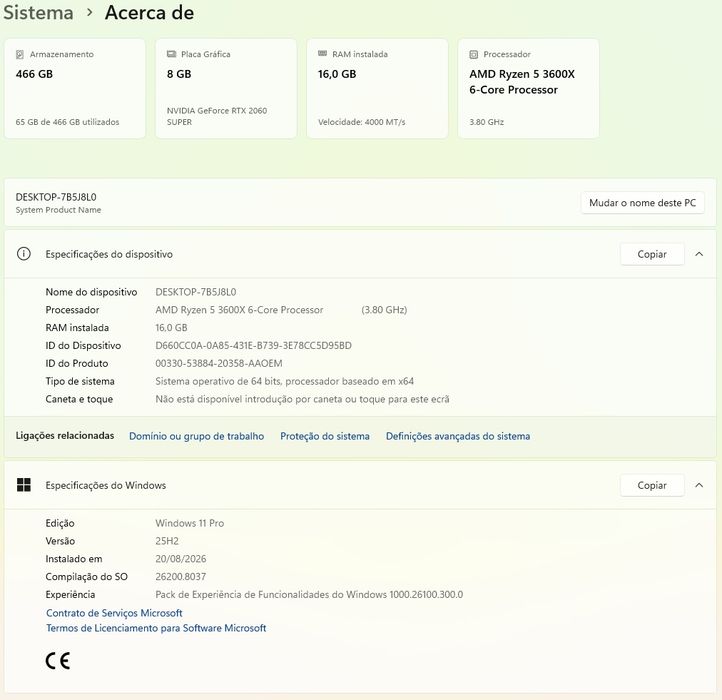Select the RAM instalada value 16,0 GB
722x700 pixels.
pos(171,328)
